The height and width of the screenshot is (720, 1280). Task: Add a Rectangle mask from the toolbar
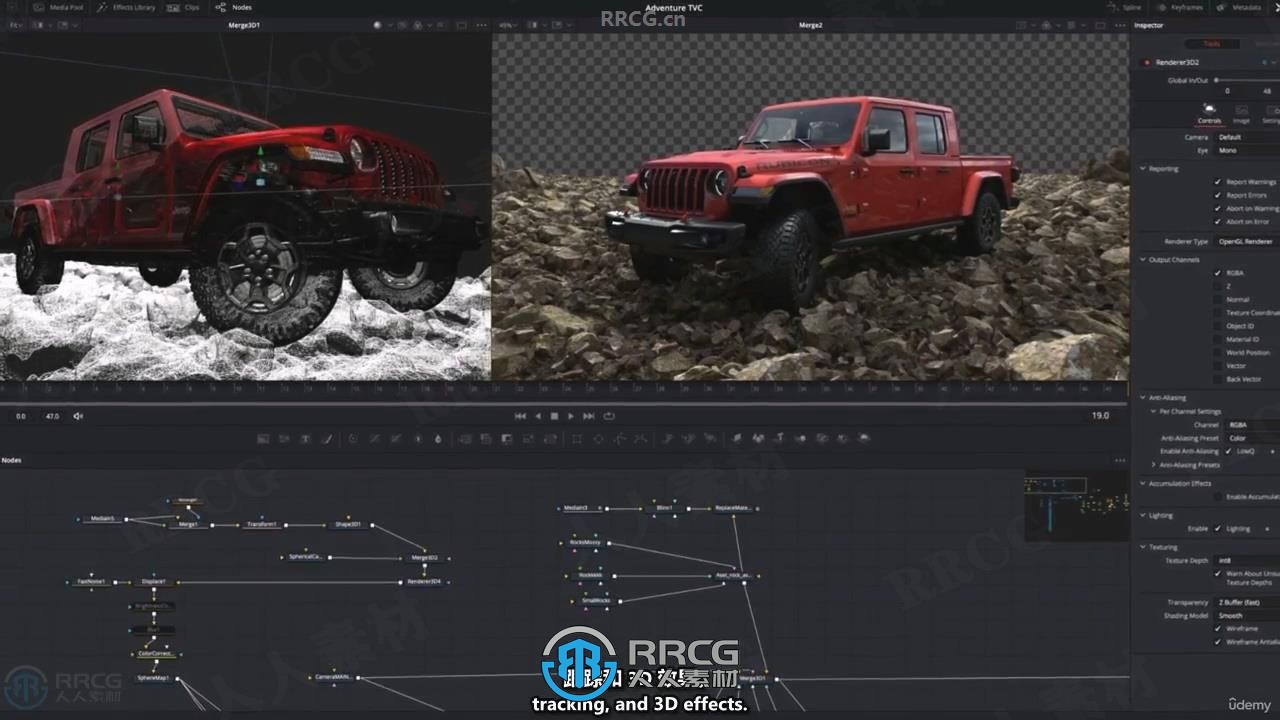pyautogui.click(x=577, y=438)
